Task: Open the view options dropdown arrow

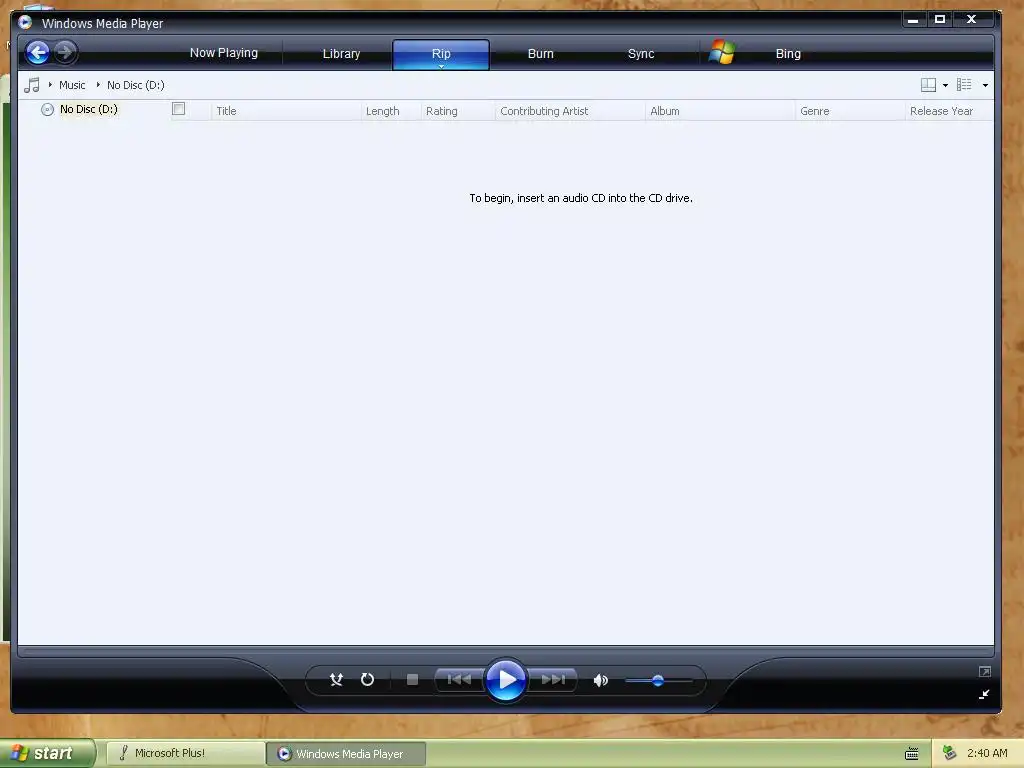Action: (x=985, y=86)
